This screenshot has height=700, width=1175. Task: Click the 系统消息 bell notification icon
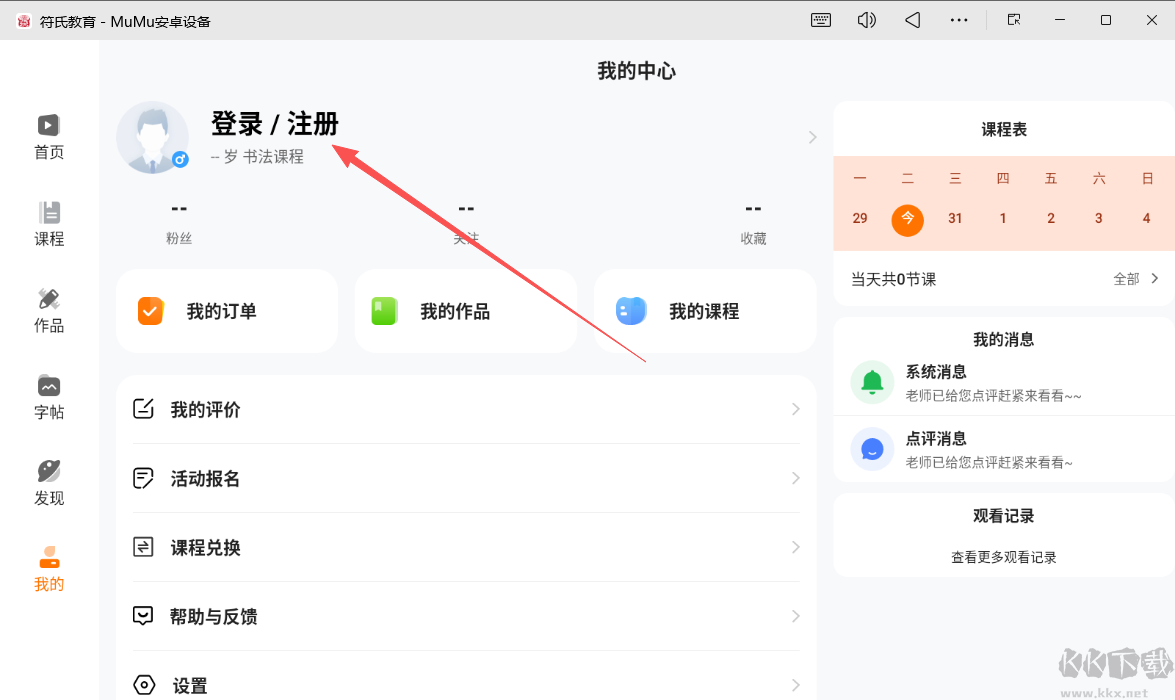pos(872,382)
